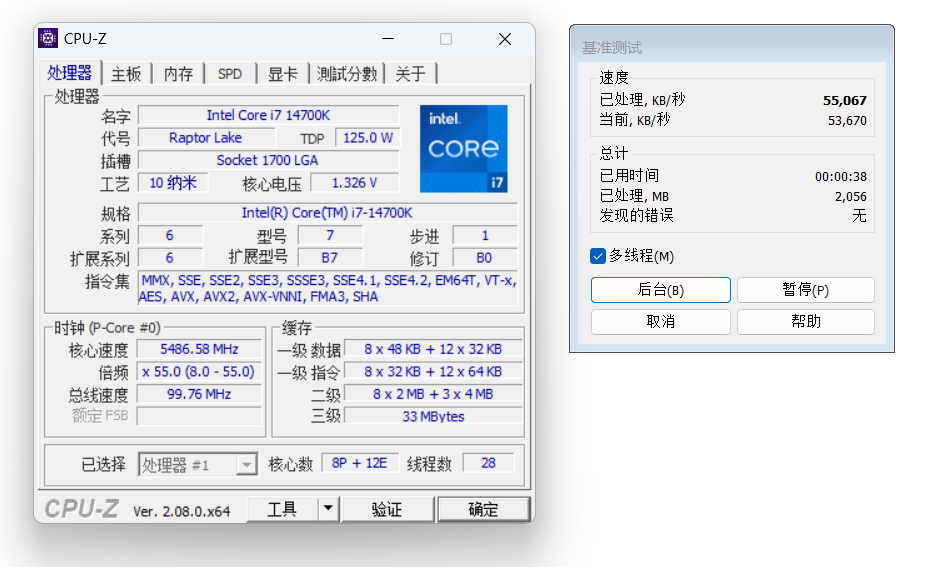This screenshot has height=567, width=930.
Task: Switch to the 显卡 tab
Action: [282, 74]
